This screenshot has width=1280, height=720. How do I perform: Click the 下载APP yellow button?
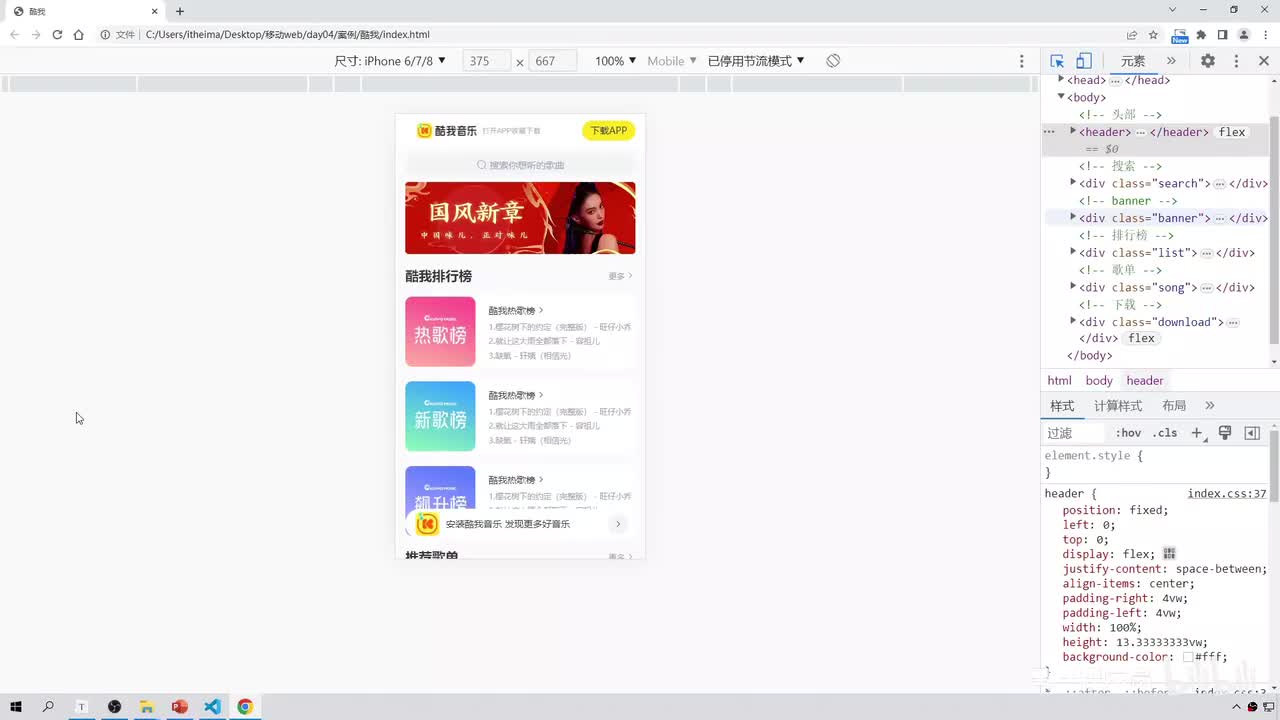pyautogui.click(x=608, y=131)
